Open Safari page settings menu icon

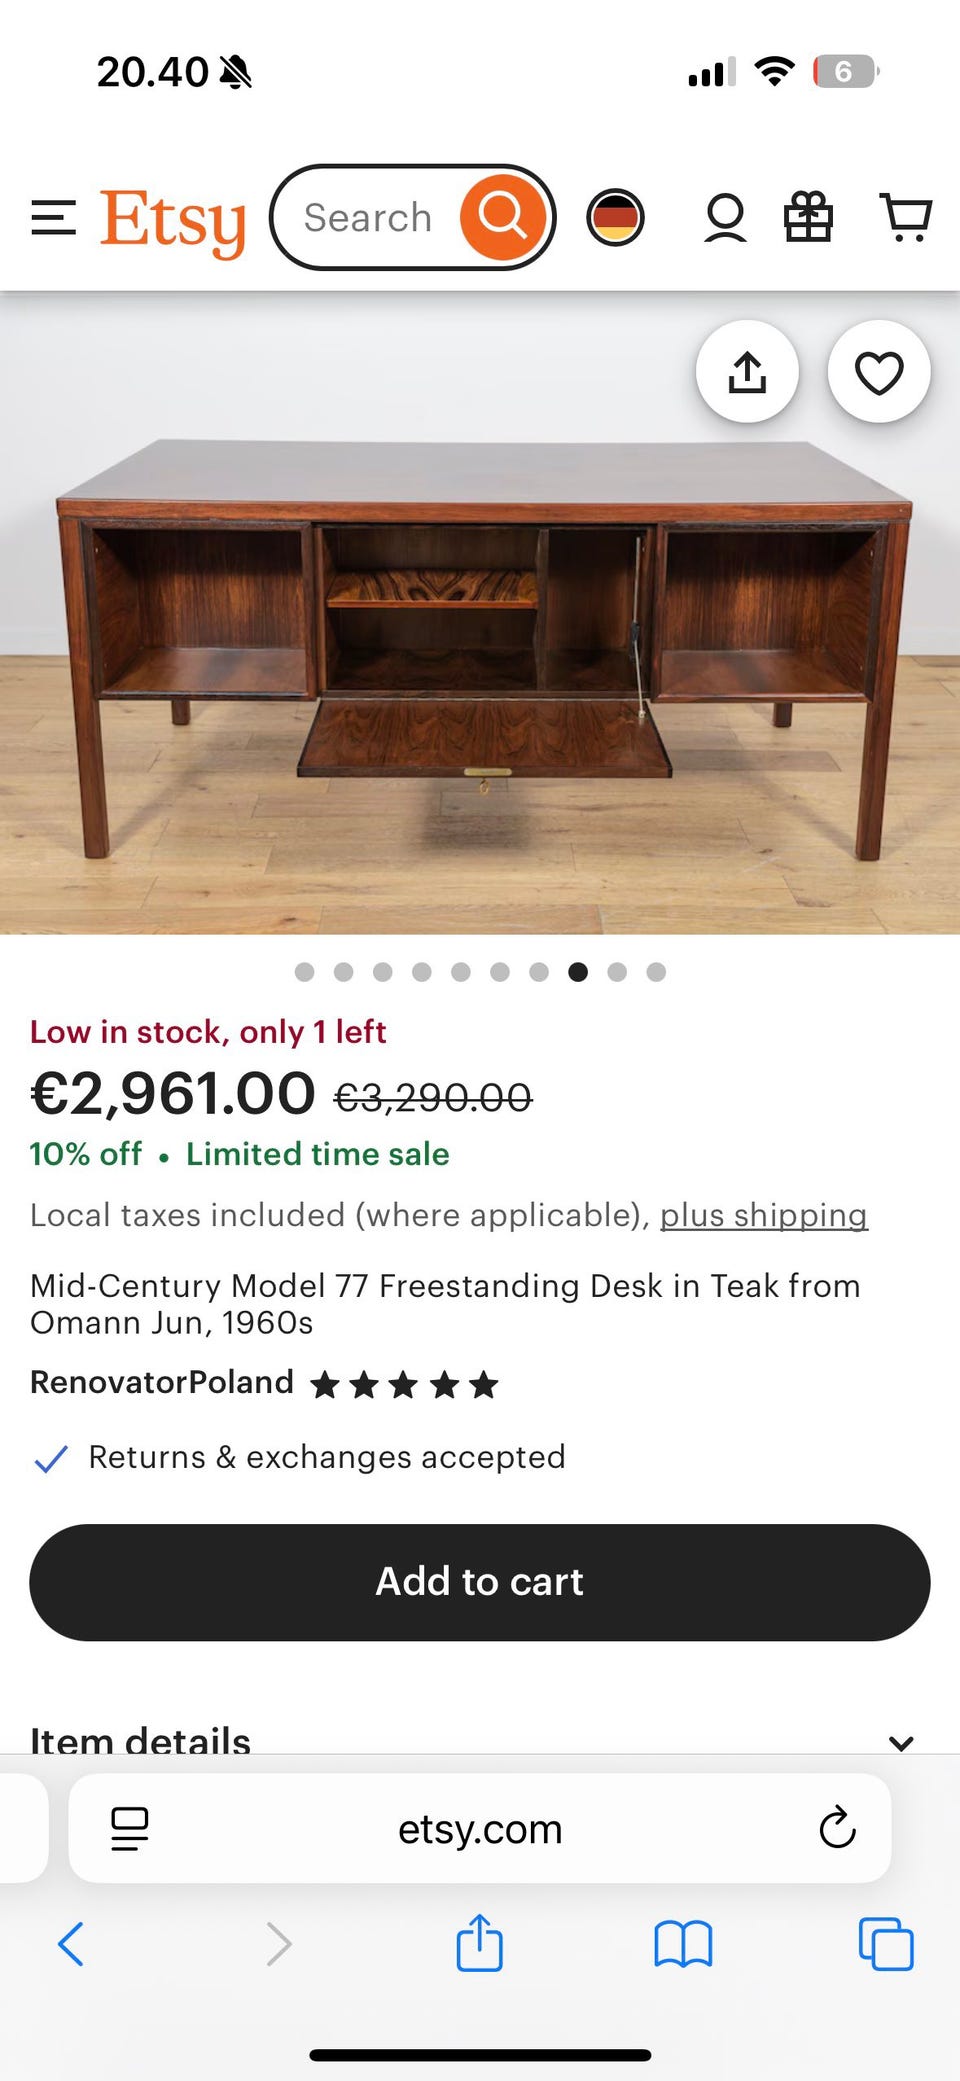coord(129,1829)
